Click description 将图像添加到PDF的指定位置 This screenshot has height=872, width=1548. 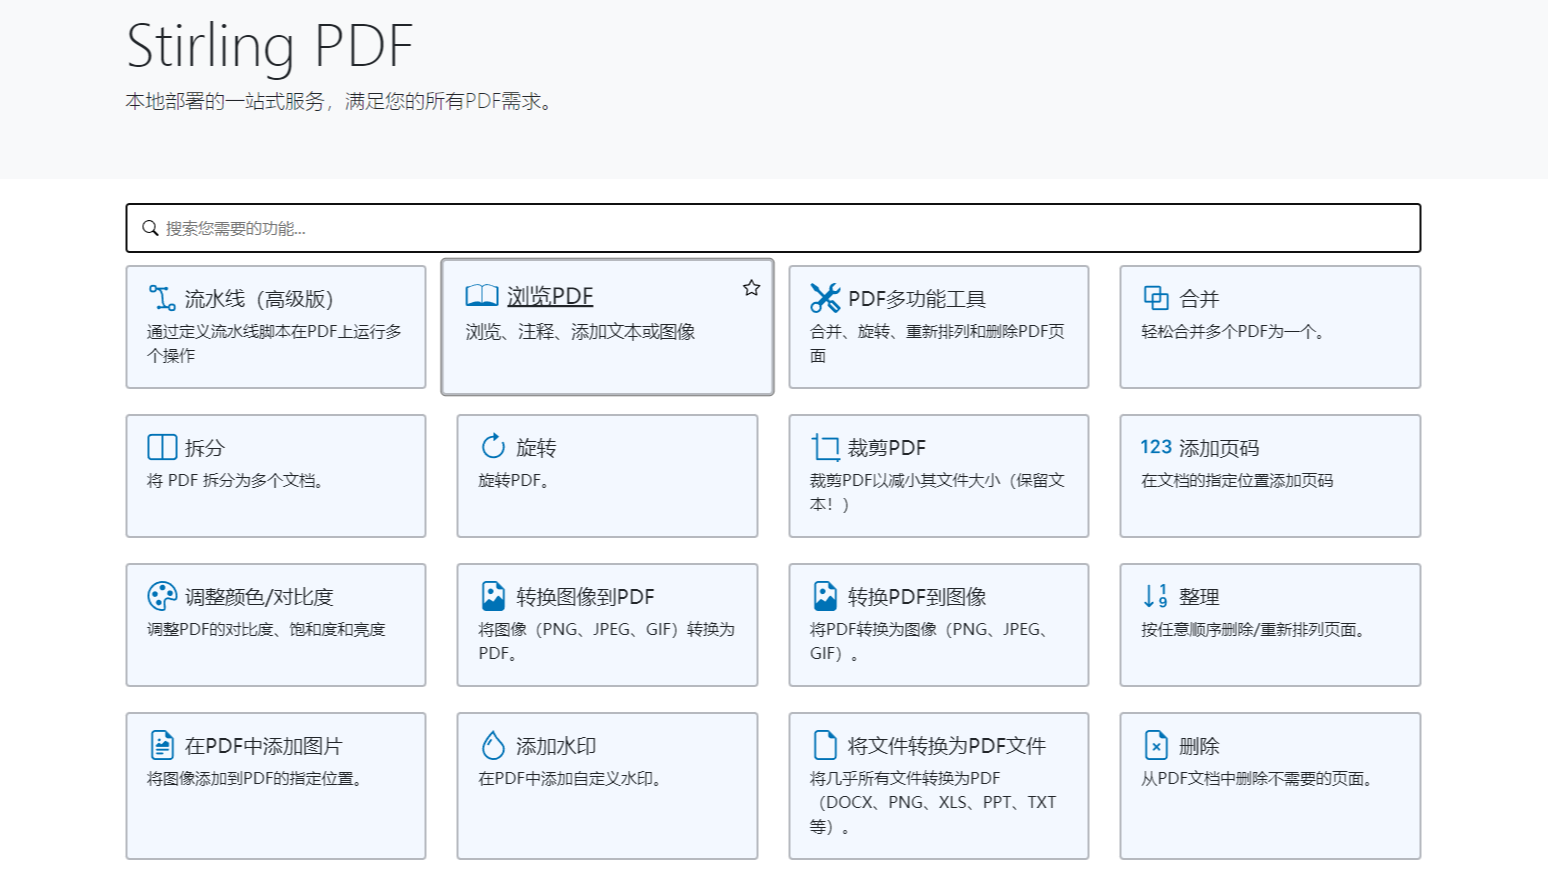pyautogui.click(x=255, y=779)
